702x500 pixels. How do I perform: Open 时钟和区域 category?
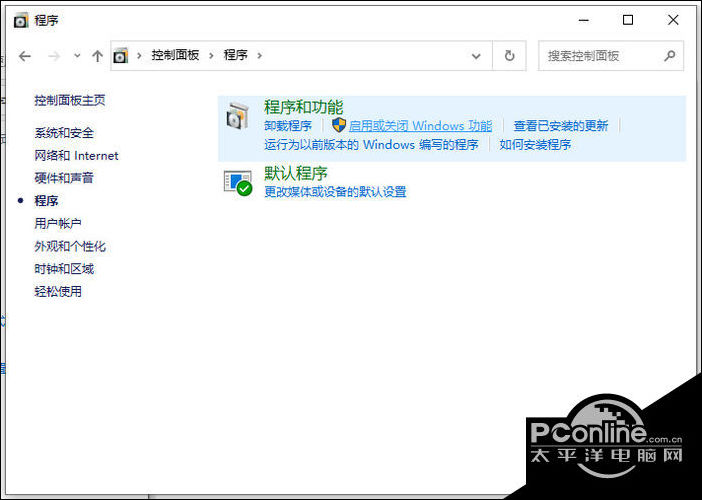(x=64, y=269)
